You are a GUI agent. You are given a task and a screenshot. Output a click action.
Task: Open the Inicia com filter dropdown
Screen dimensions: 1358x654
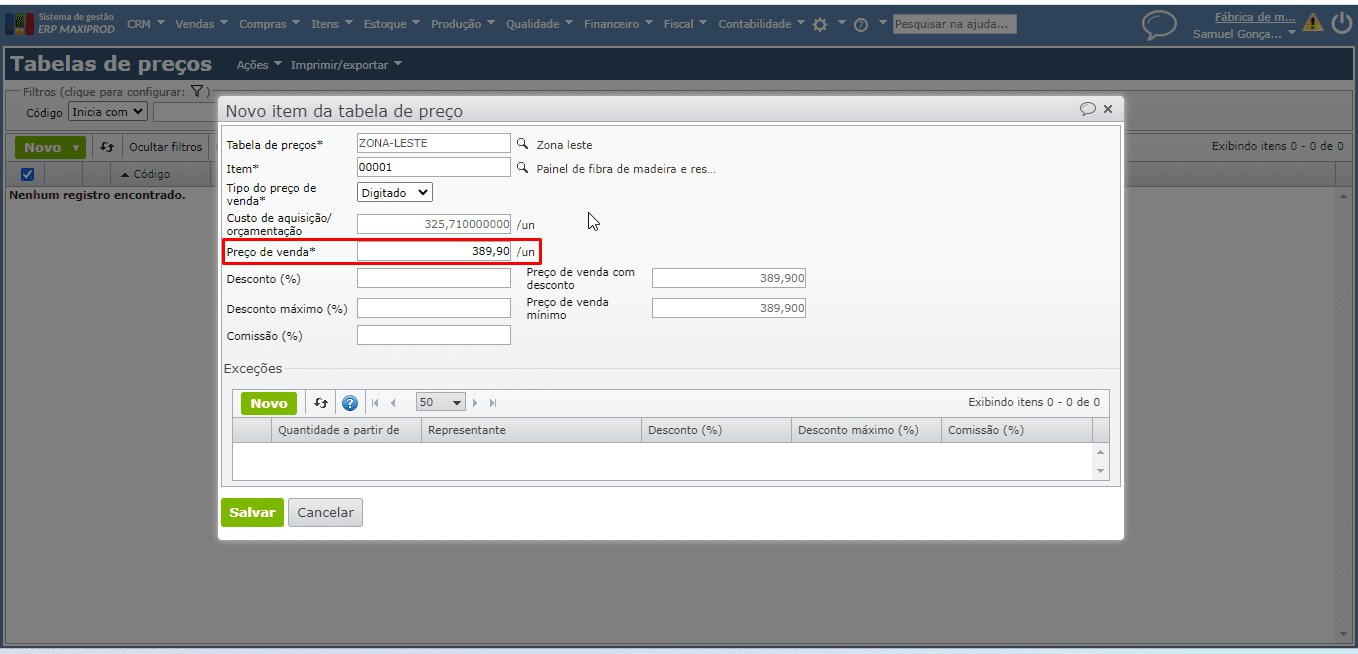pyautogui.click(x=108, y=112)
